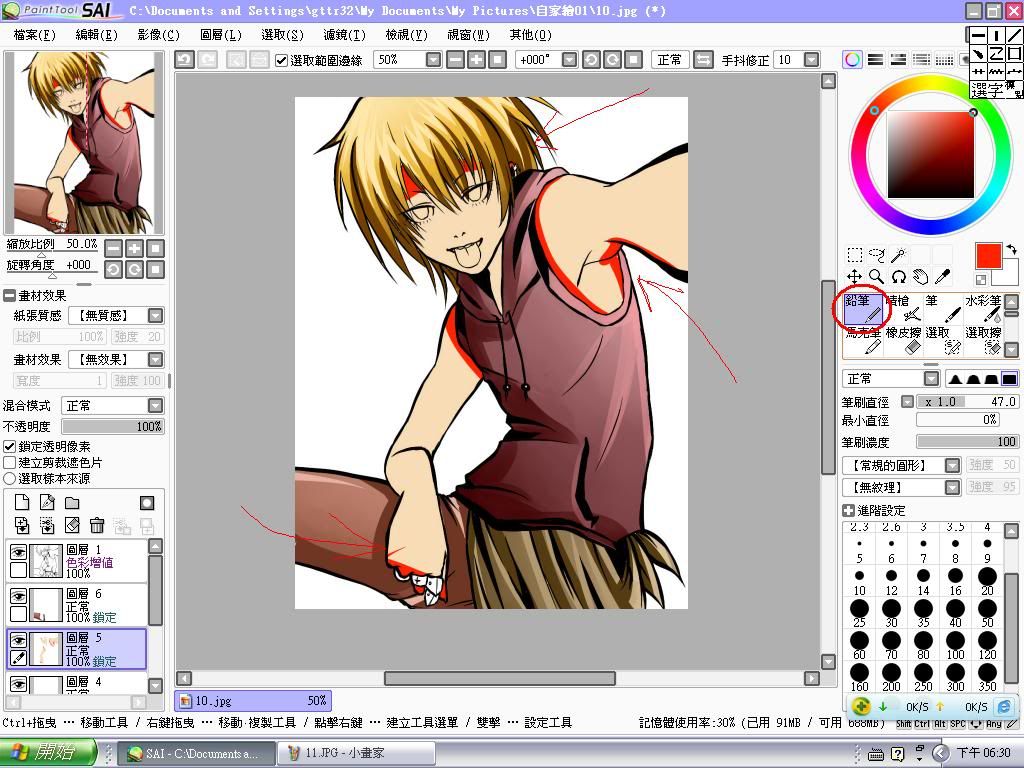Open the rotation angle +000° dropdown
The height and width of the screenshot is (768, 1024).
[569, 59]
